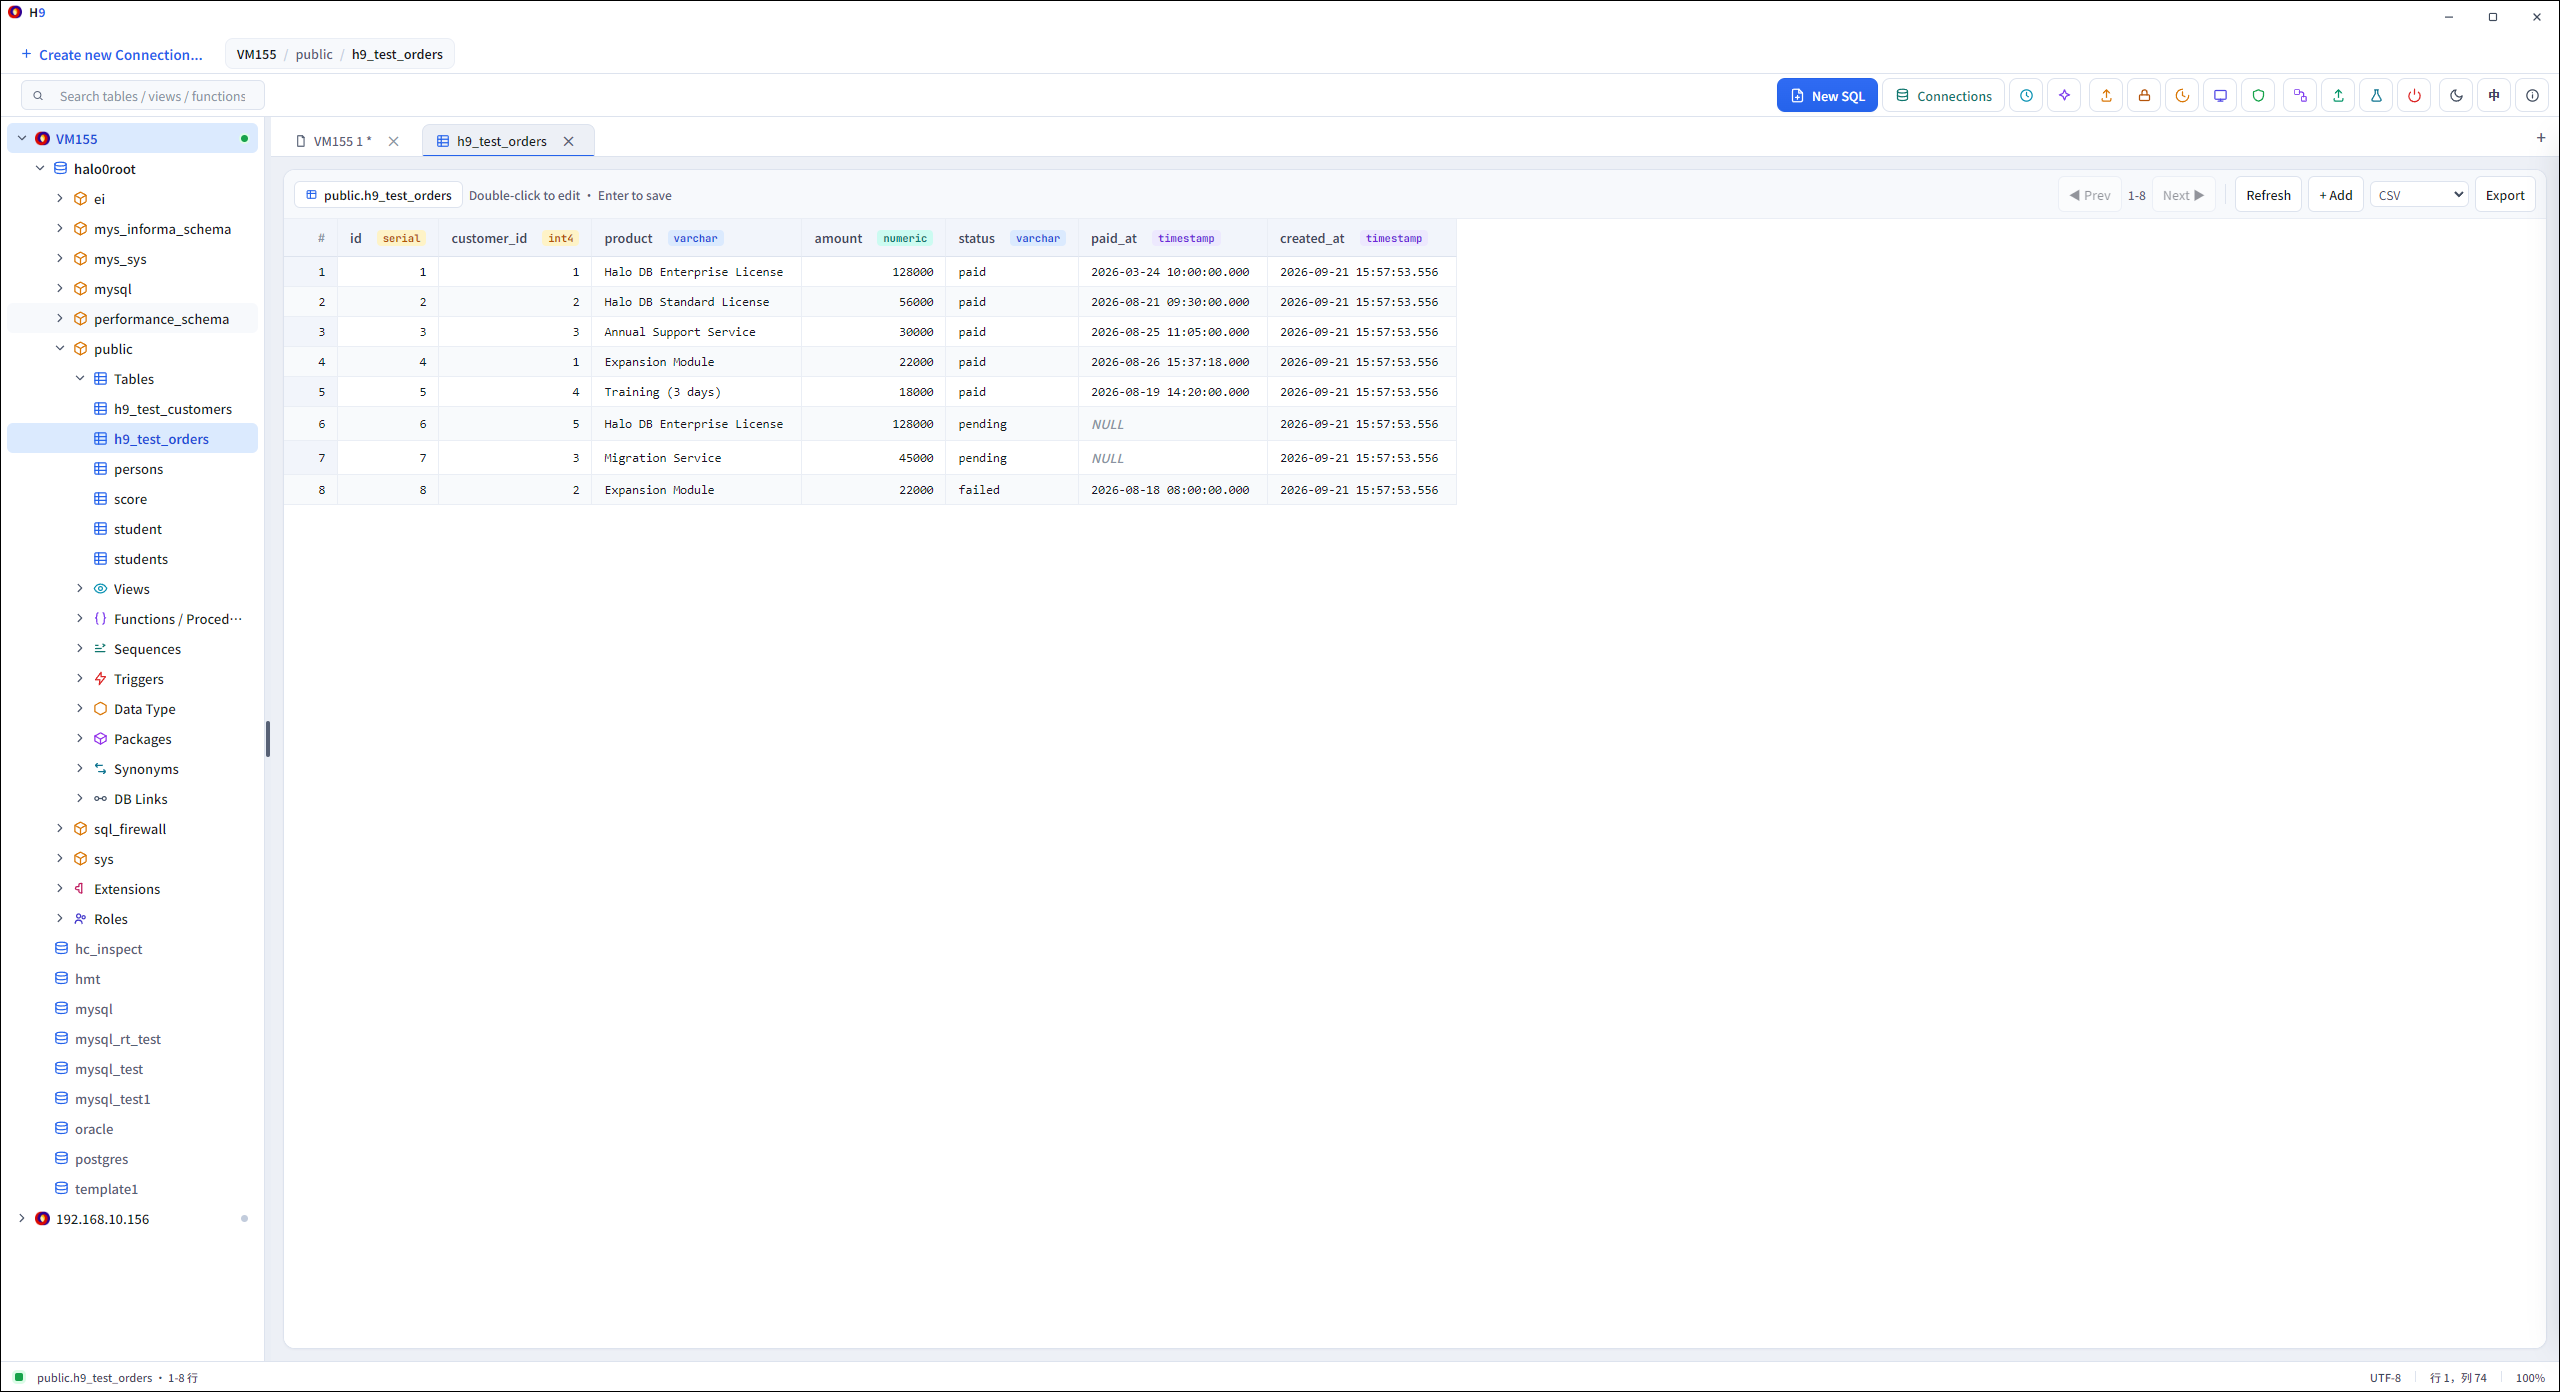Expand the 192.168.10.156 connection

click(x=22, y=1219)
